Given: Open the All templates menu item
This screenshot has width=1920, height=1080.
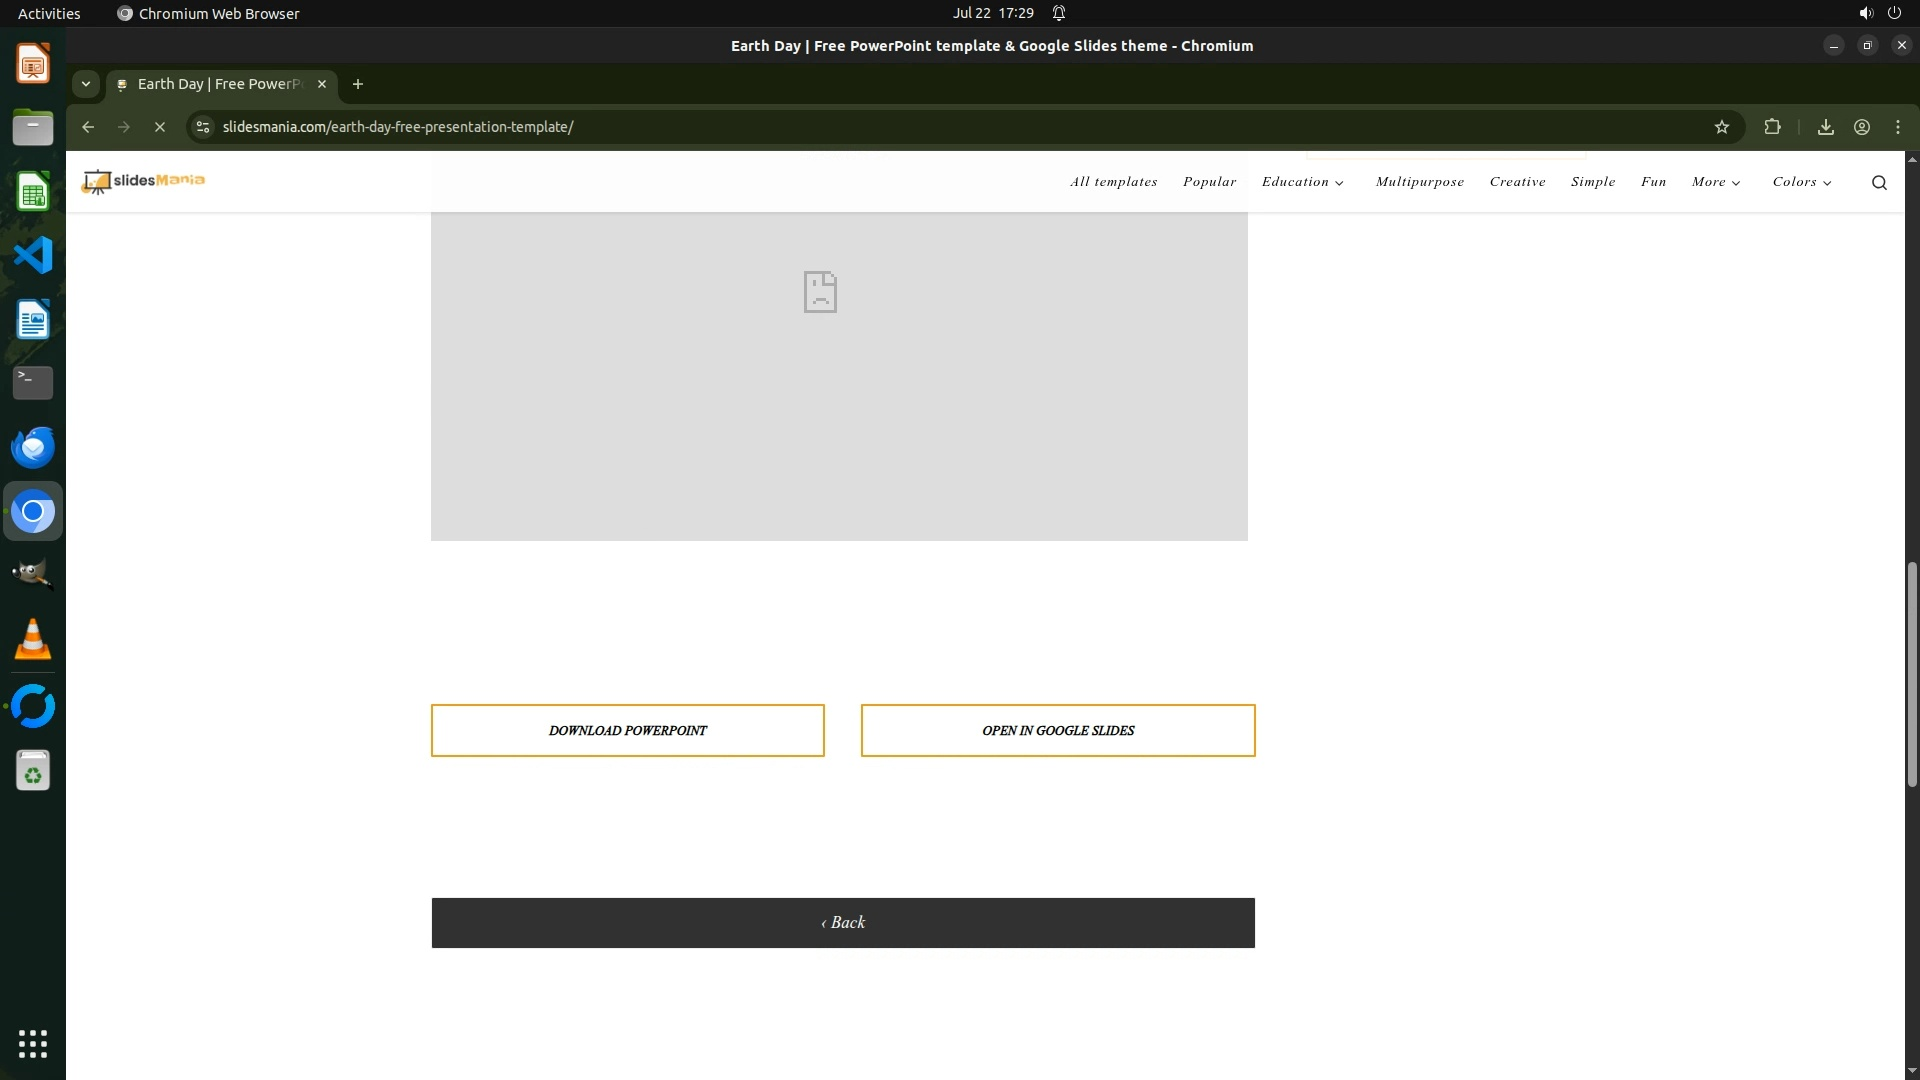Looking at the screenshot, I should [1113, 182].
